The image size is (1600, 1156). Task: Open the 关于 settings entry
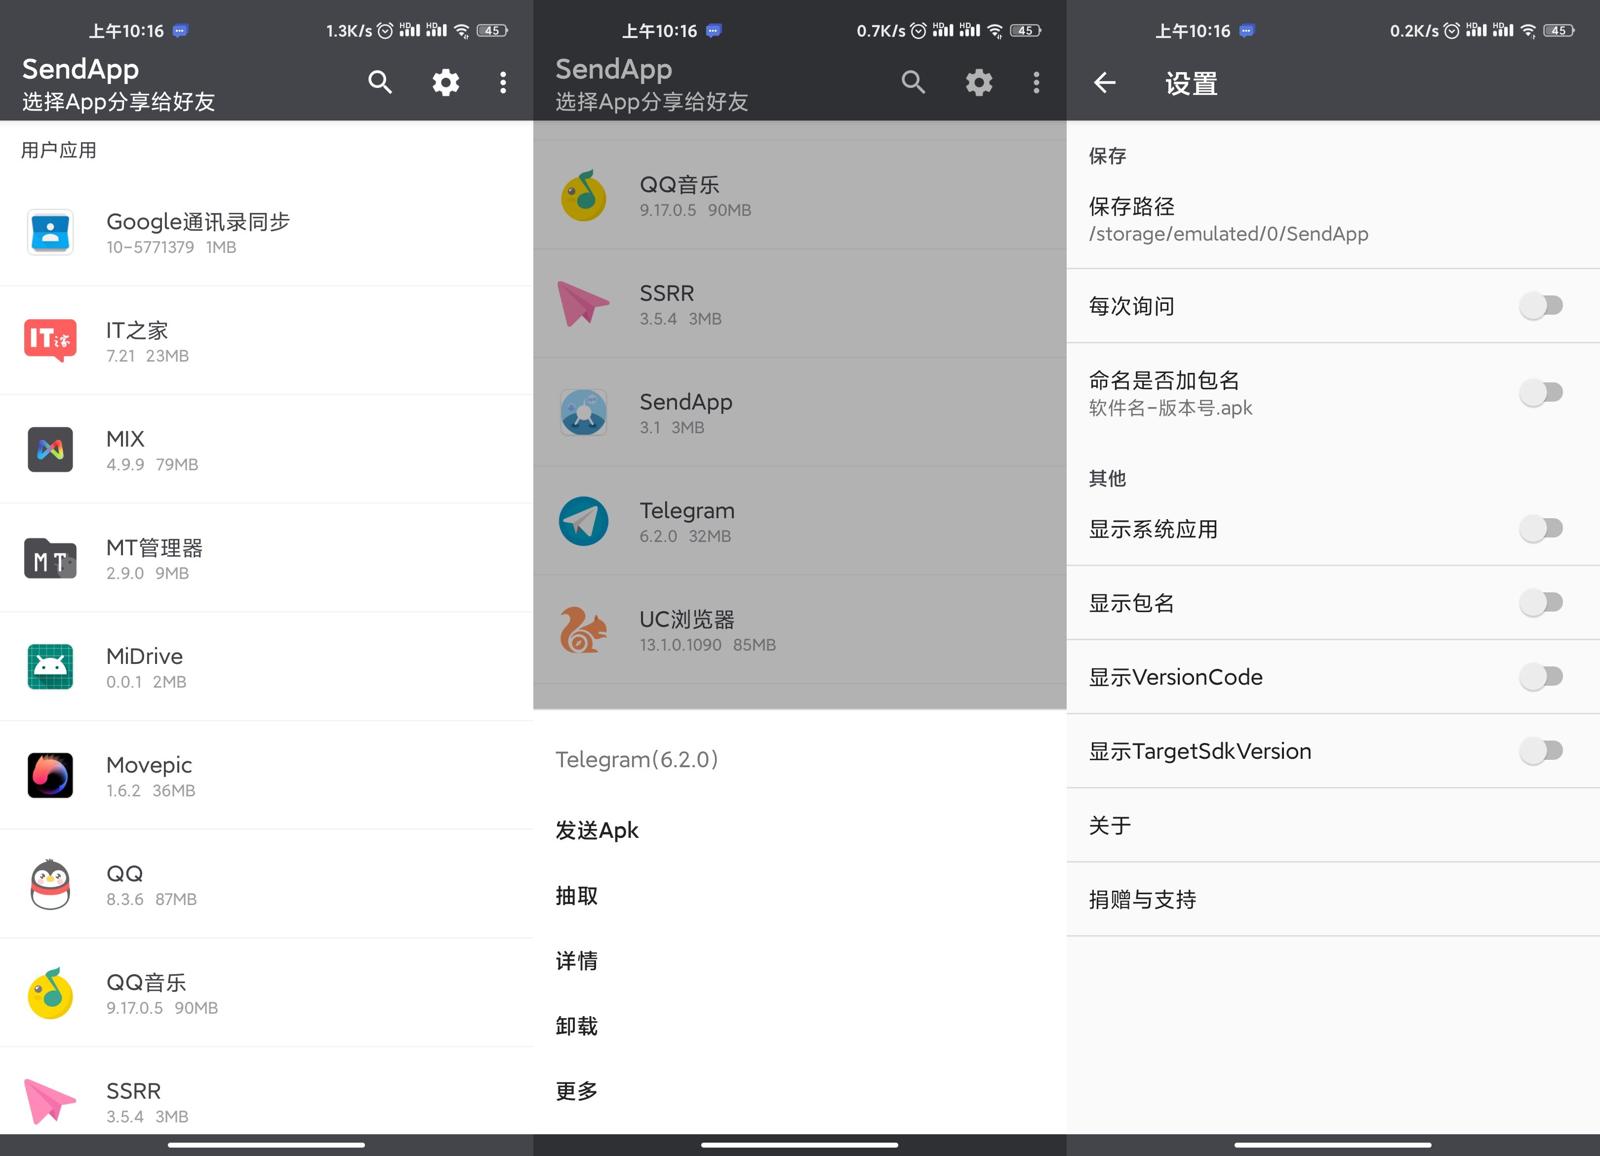1110,825
